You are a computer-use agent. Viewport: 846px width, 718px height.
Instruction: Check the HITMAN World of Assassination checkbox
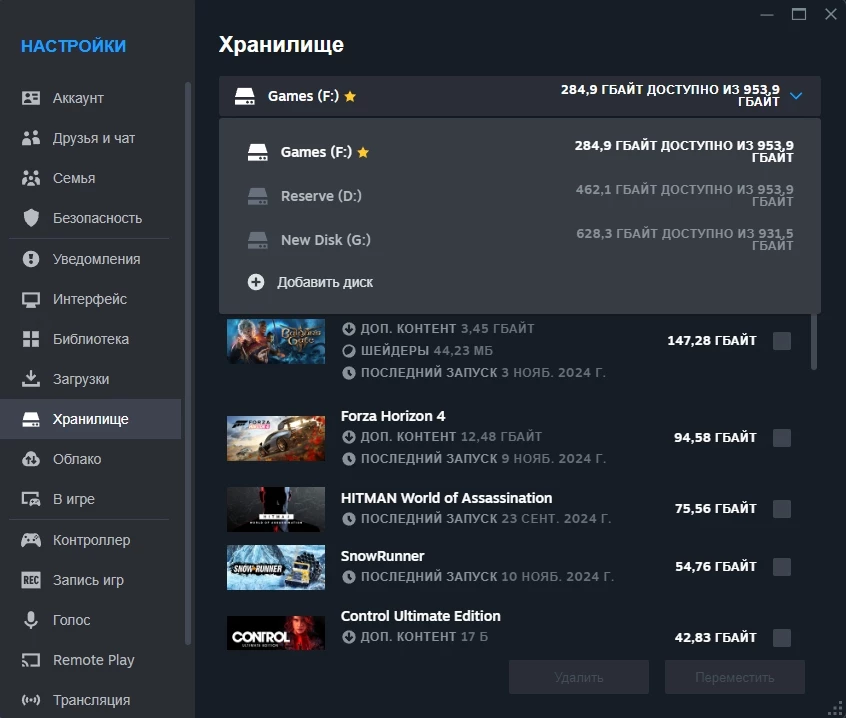coord(782,509)
